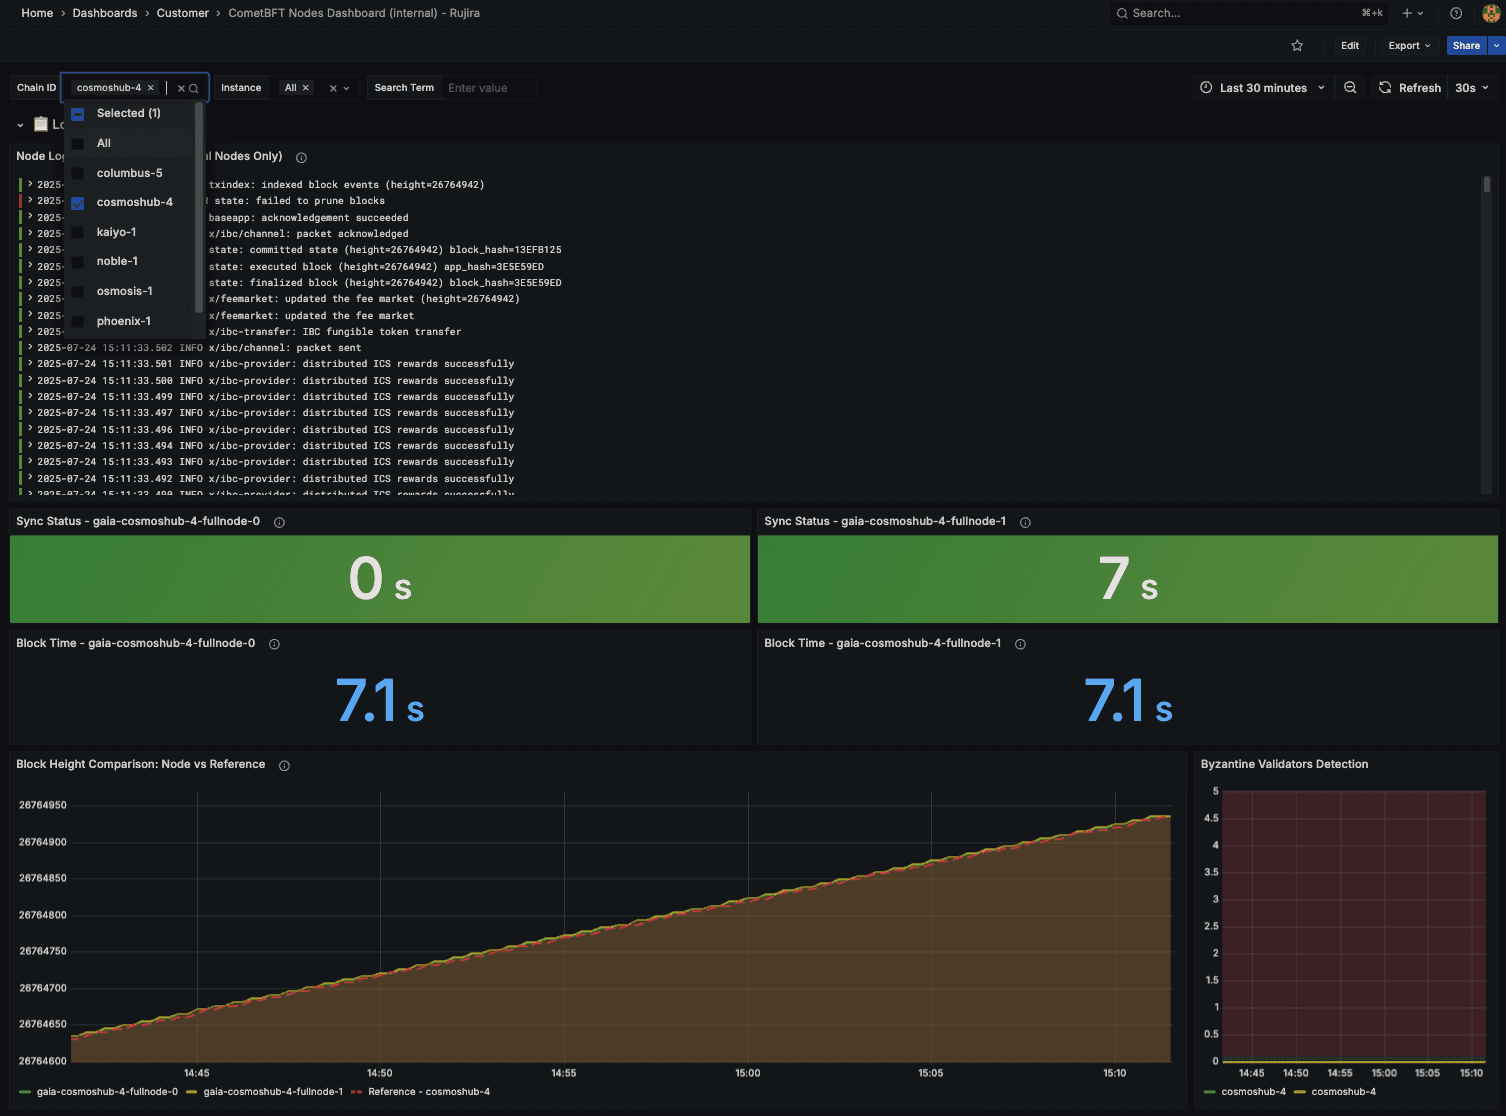Screen dimensions: 1506x1116
Task: Open the Last 30 minutes time picker
Action: coord(1263,88)
